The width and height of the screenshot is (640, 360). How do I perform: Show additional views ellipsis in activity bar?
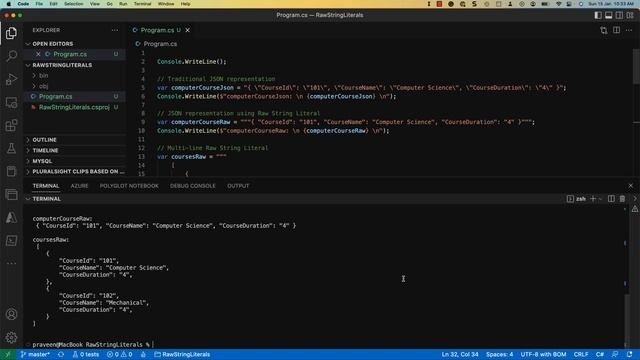click(x=11, y=263)
